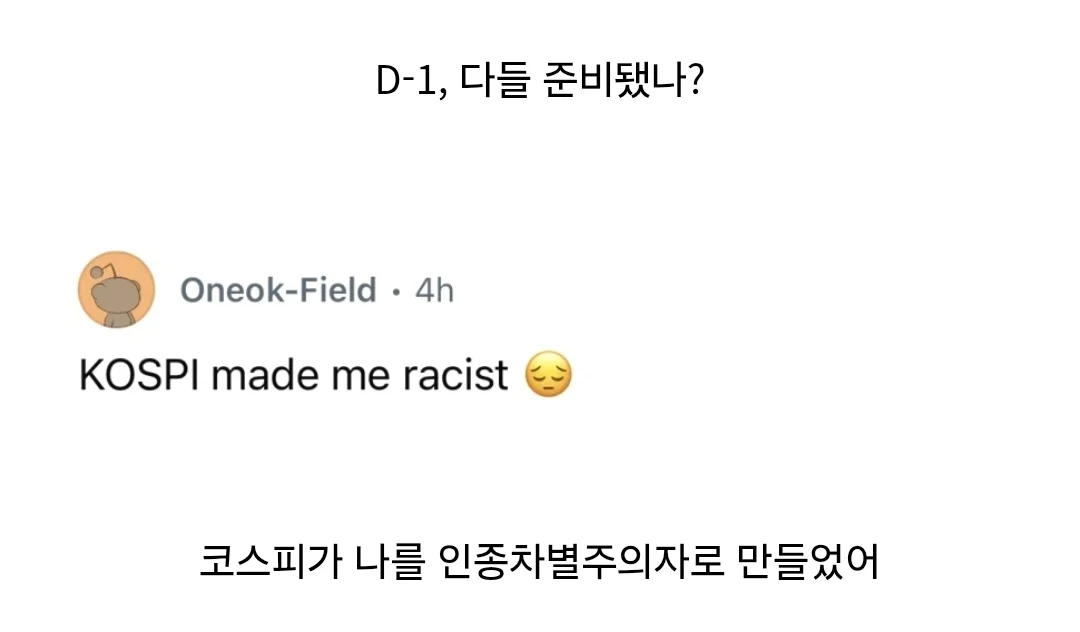Viewport: 1080px width, 632px height.
Task: Open the Snoo avatar of Oneok-Field
Action: [x=116, y=290]
